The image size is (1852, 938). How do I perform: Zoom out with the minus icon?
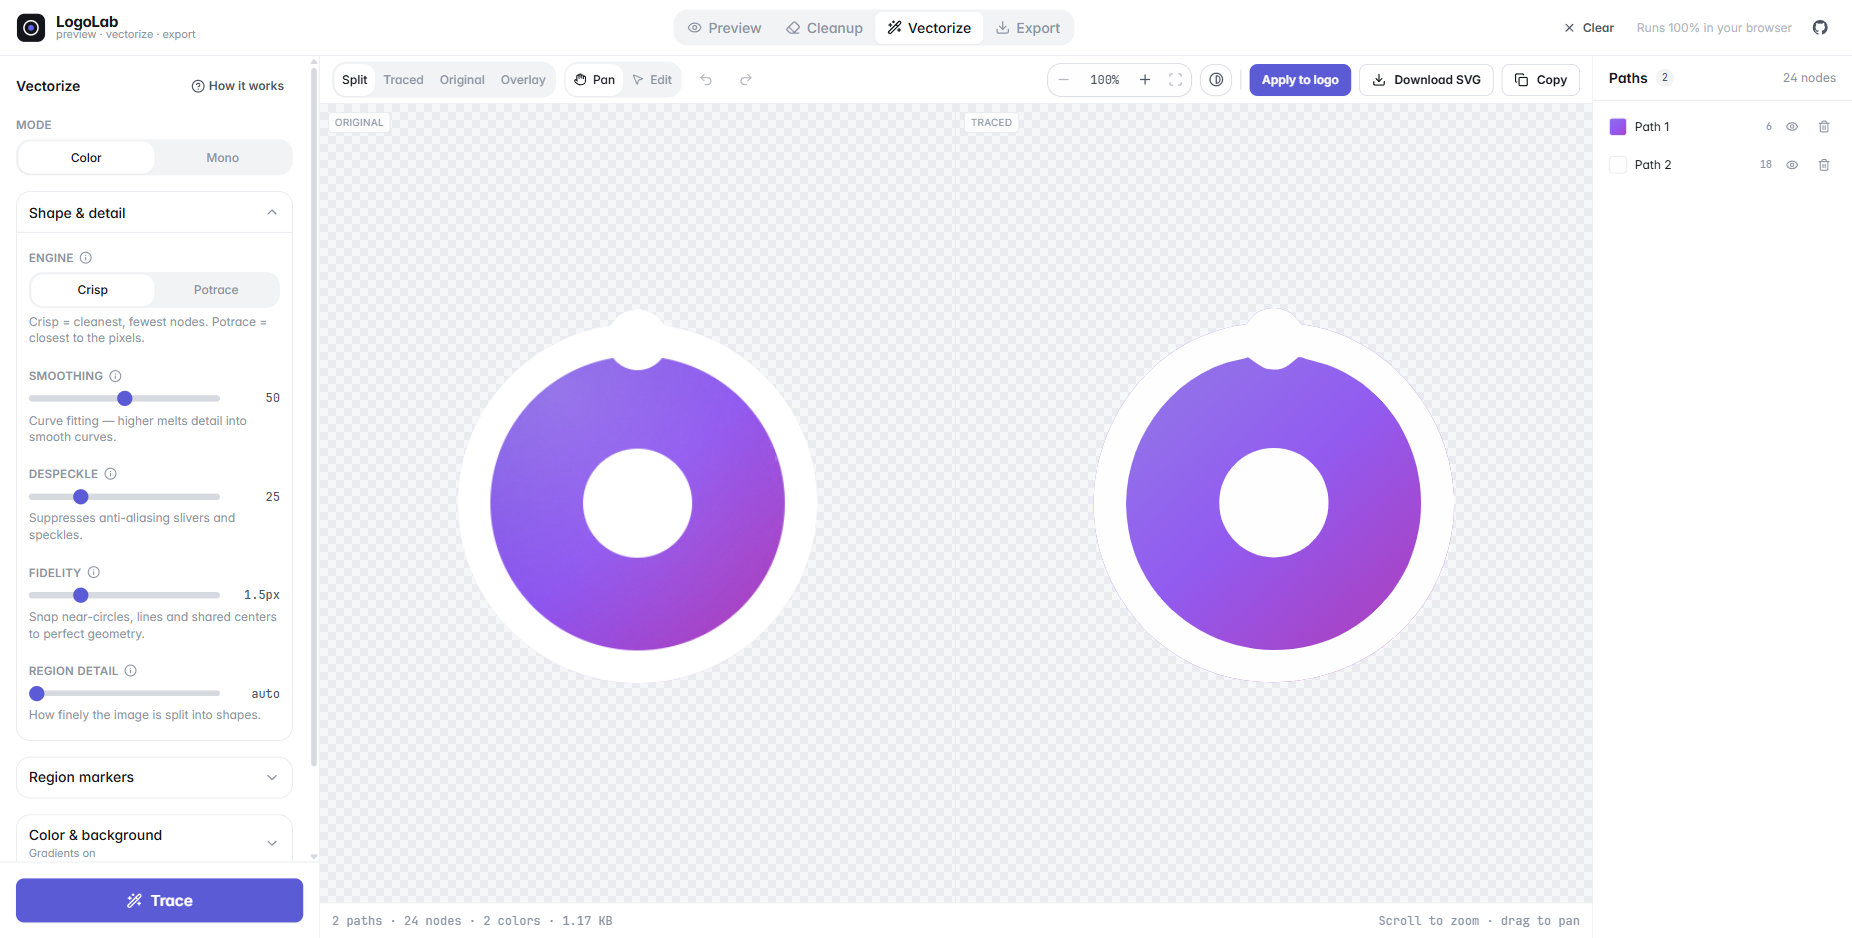coord(1064,80)
